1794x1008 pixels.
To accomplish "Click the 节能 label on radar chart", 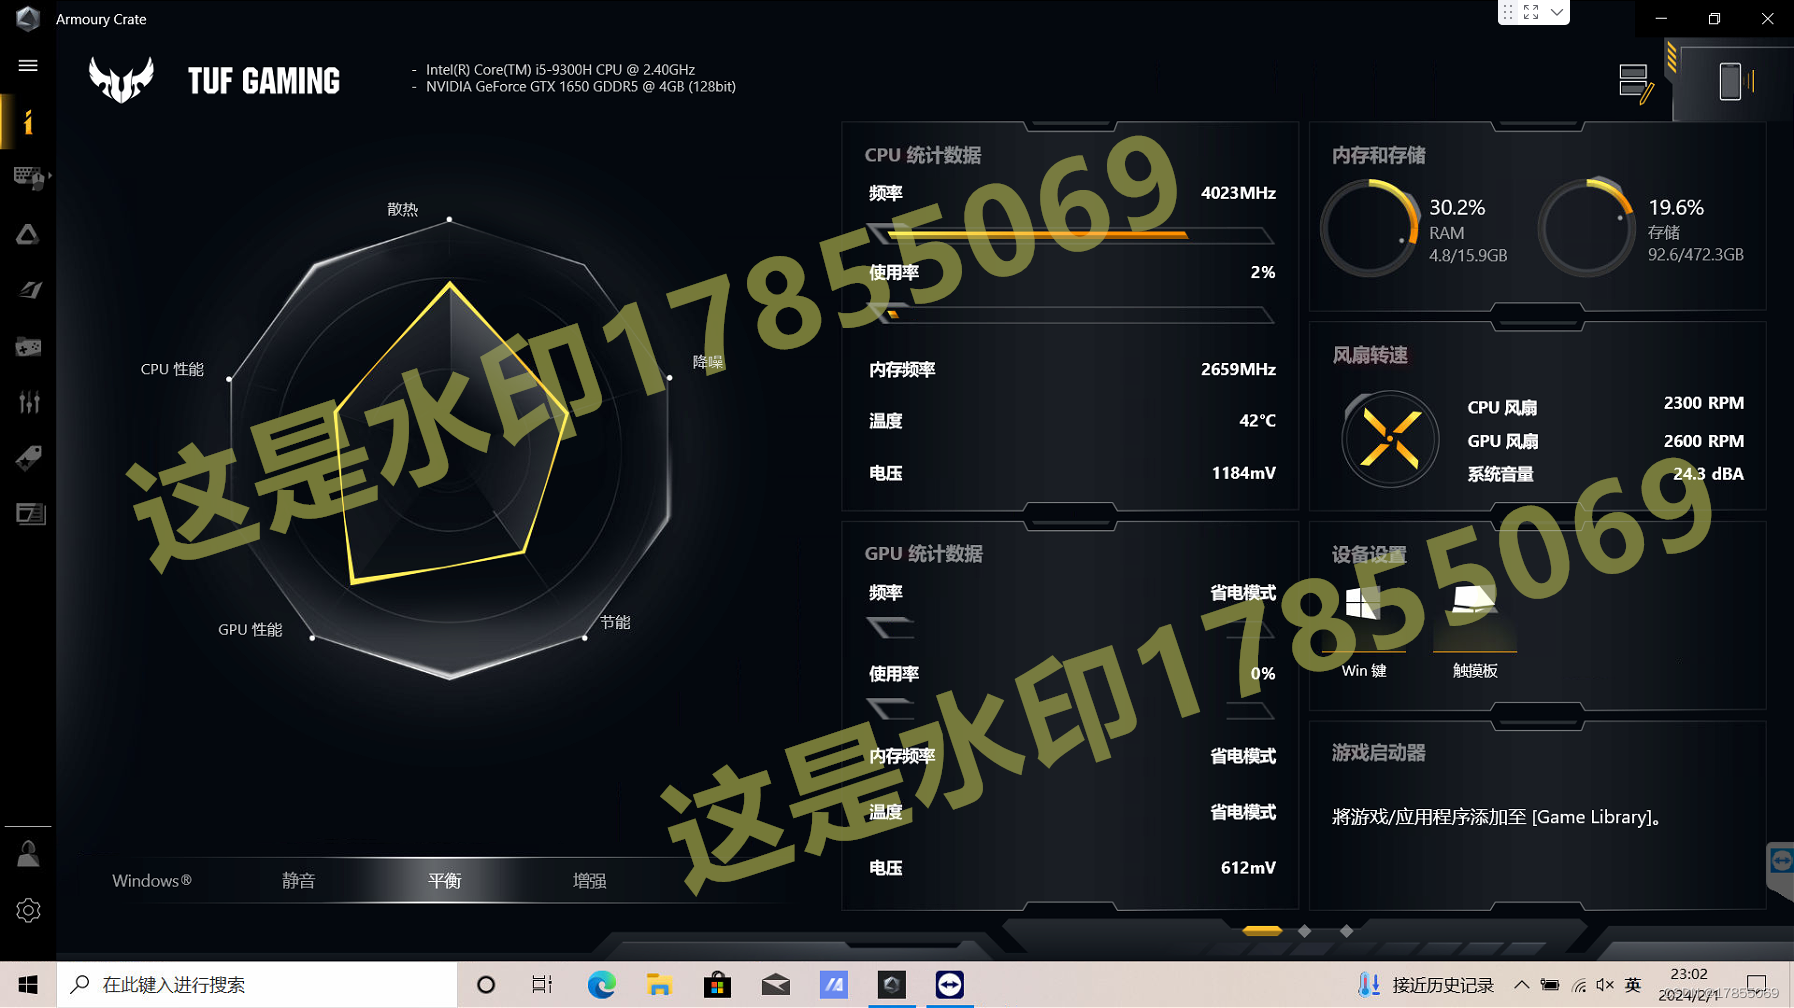I will coord(615,622).
